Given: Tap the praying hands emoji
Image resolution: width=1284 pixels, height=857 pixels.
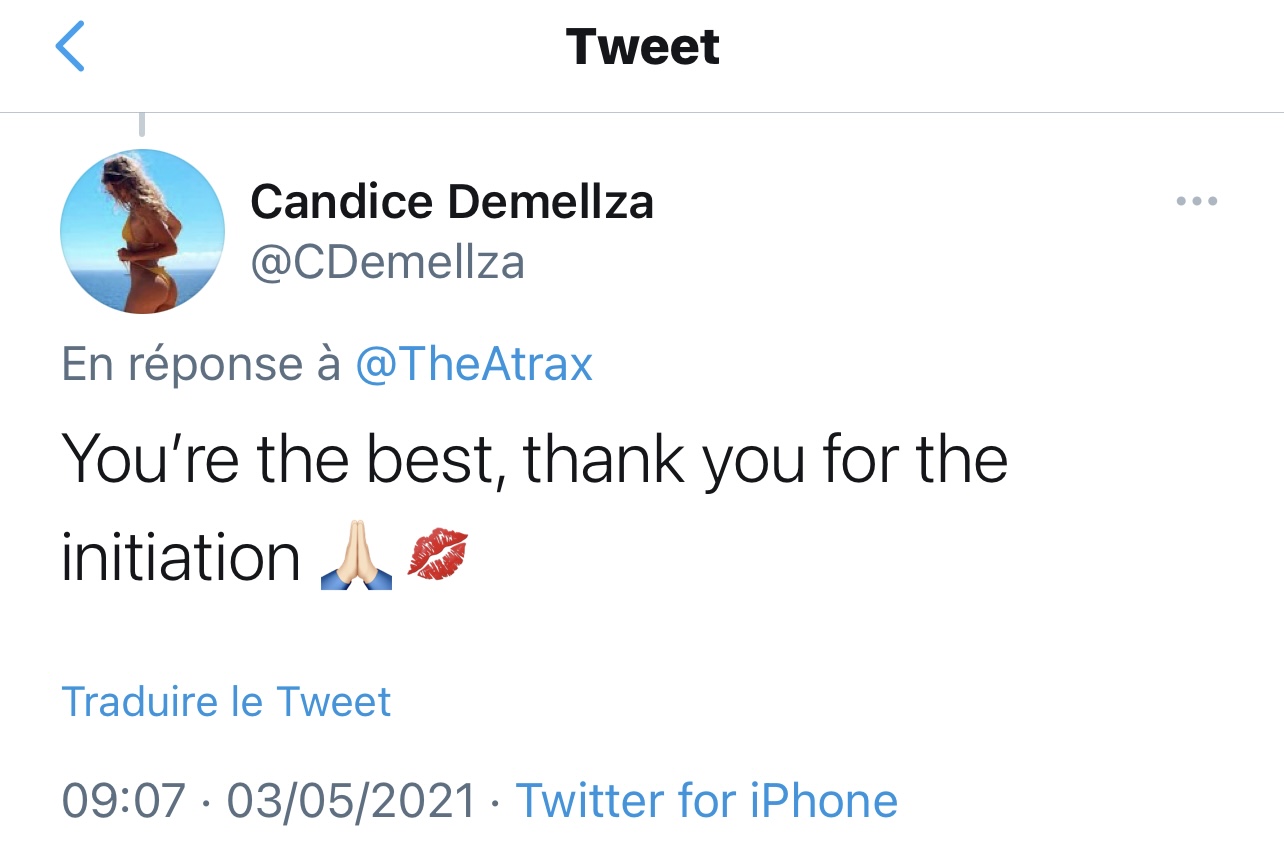Looking at the screenshot, I should [357, 558].
